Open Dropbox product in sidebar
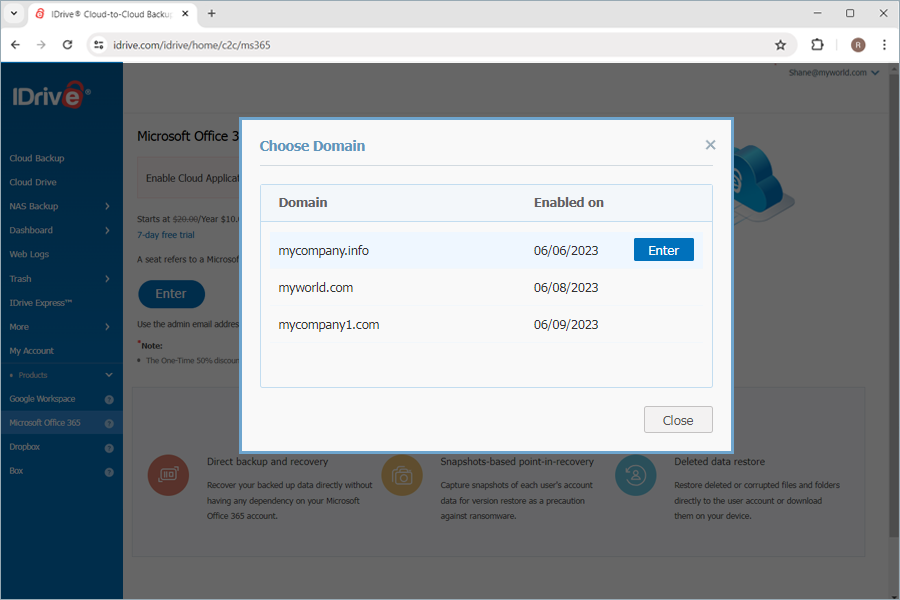 (x=25, y=447)
